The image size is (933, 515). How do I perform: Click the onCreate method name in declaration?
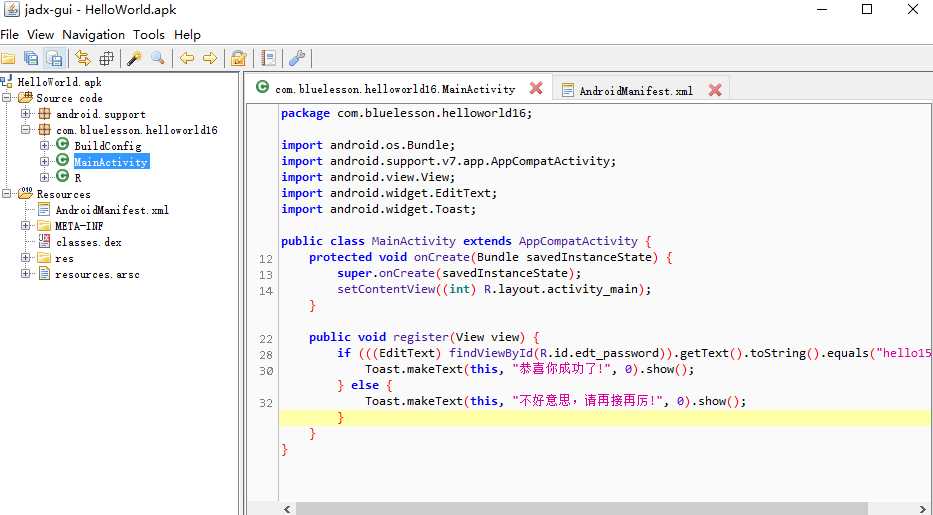tap(442, 258)
